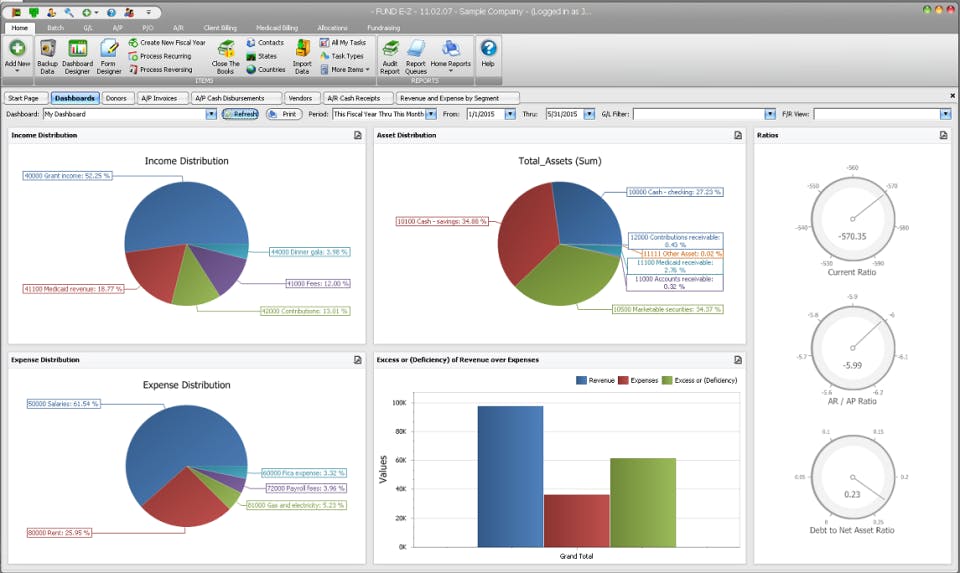Open the Form Designer
960x573 pixels.
click(108, 48)
